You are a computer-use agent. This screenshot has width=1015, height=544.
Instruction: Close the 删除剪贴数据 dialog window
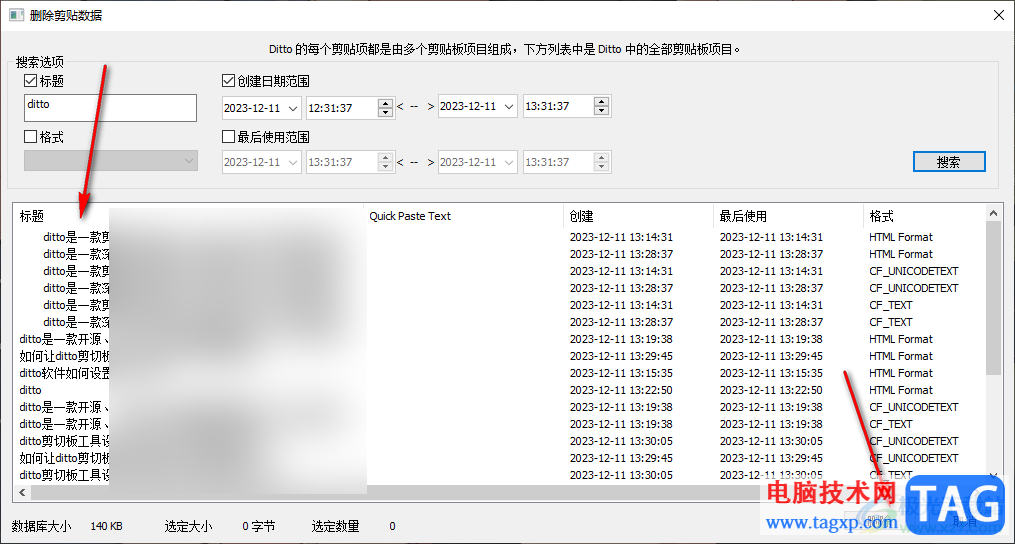tap(999, 16)
